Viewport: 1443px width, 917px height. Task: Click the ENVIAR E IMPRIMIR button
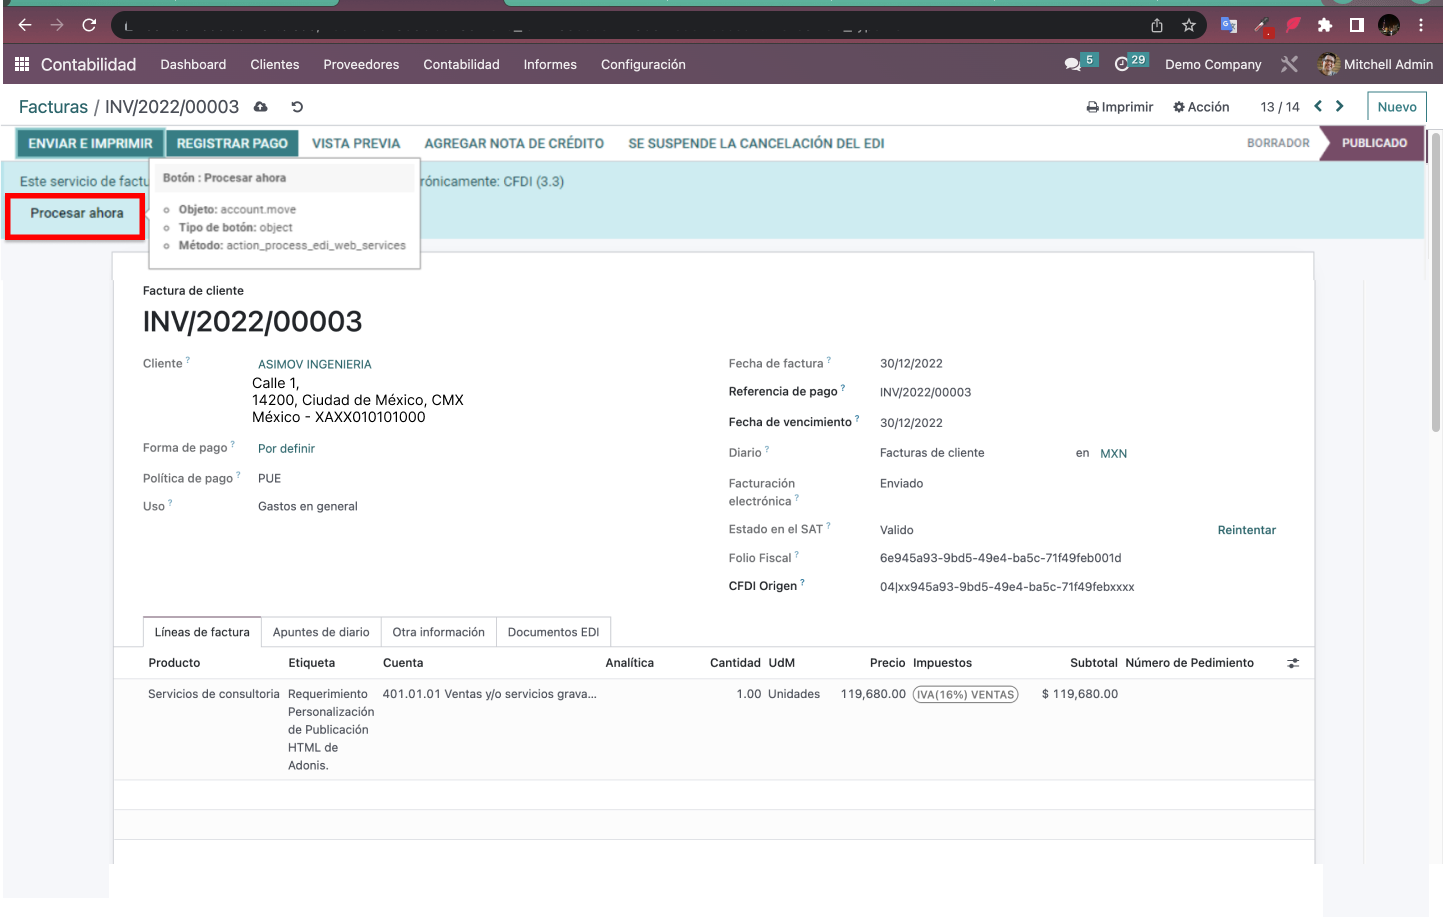[90, 143]
